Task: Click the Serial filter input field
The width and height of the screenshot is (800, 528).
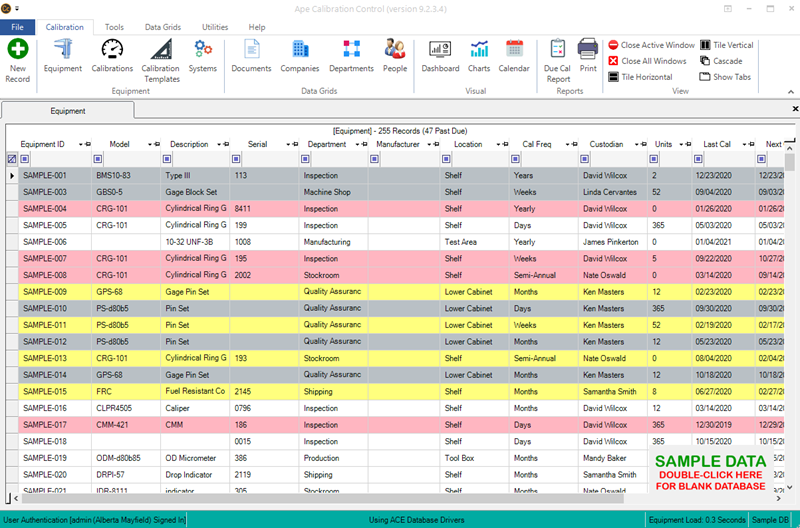Action: coord(268,159)
